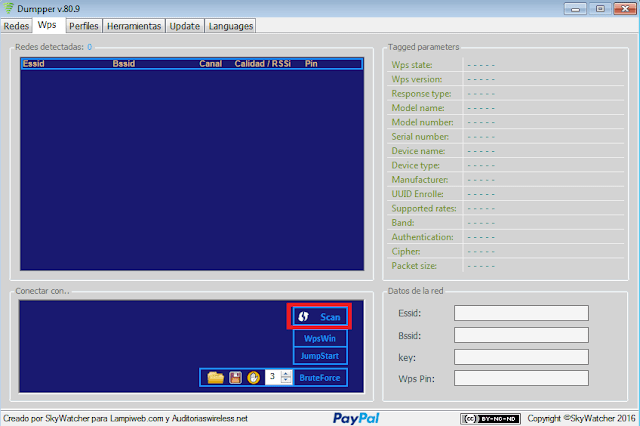Focus the Bssid input field
This screenshot has width=640, height=426.
pos(521,335)
